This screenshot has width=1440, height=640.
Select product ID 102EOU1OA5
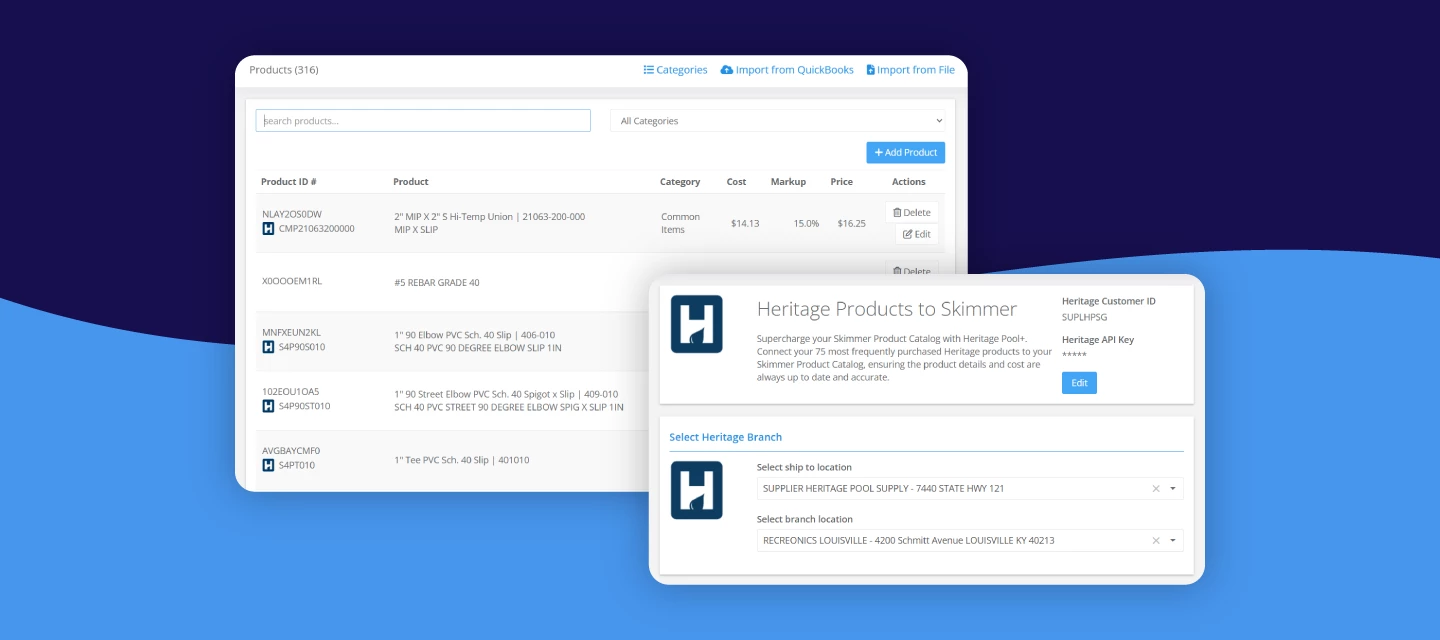tap(290, 391)
